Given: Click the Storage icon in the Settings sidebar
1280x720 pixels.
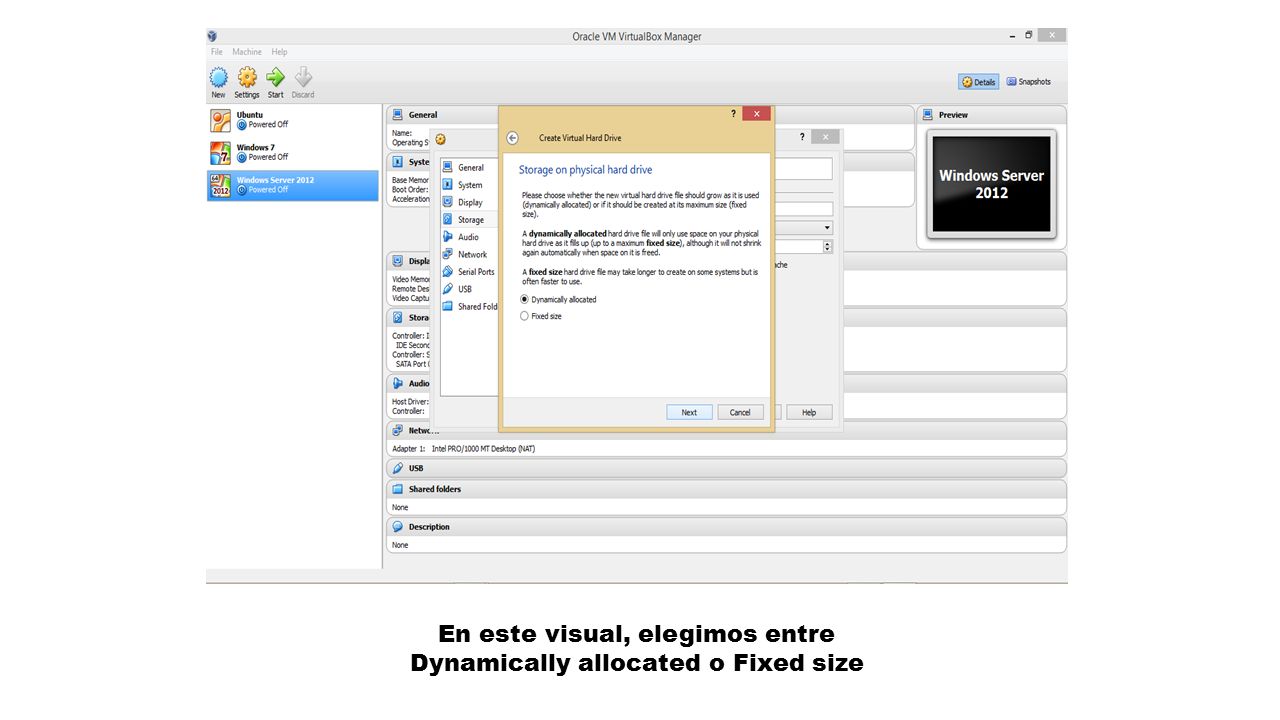Looking at the screenshot, I should [x=448, y=219].
